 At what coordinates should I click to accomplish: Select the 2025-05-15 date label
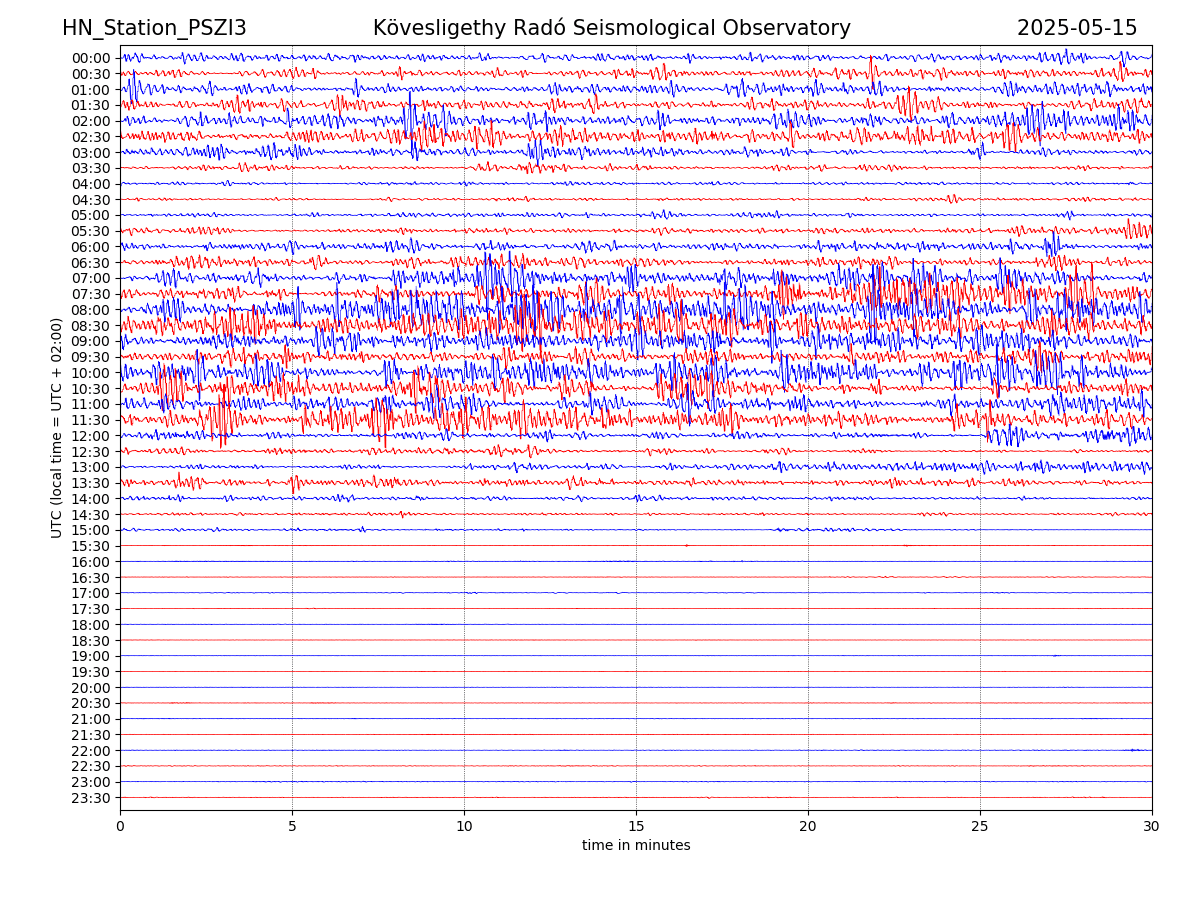point(1077,28)
